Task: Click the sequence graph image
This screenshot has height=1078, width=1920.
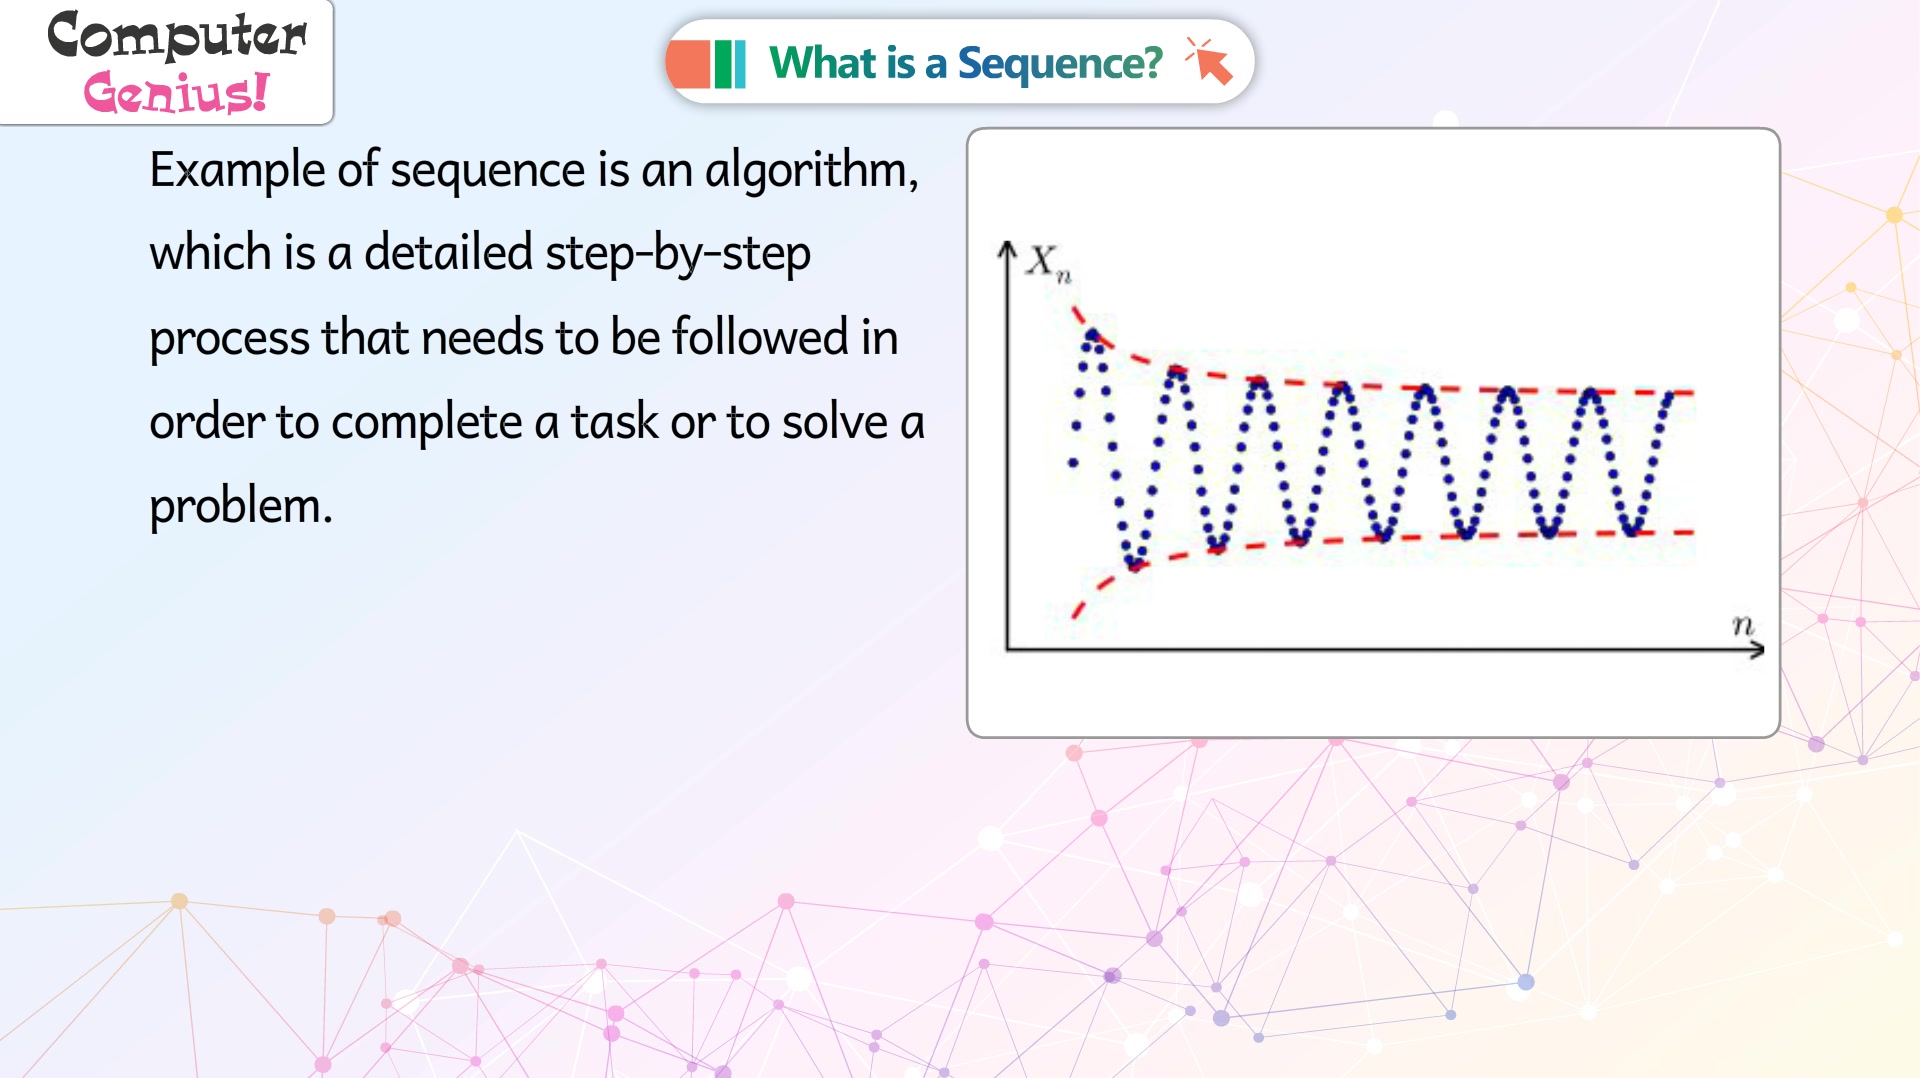Action: coord(1373,433)
